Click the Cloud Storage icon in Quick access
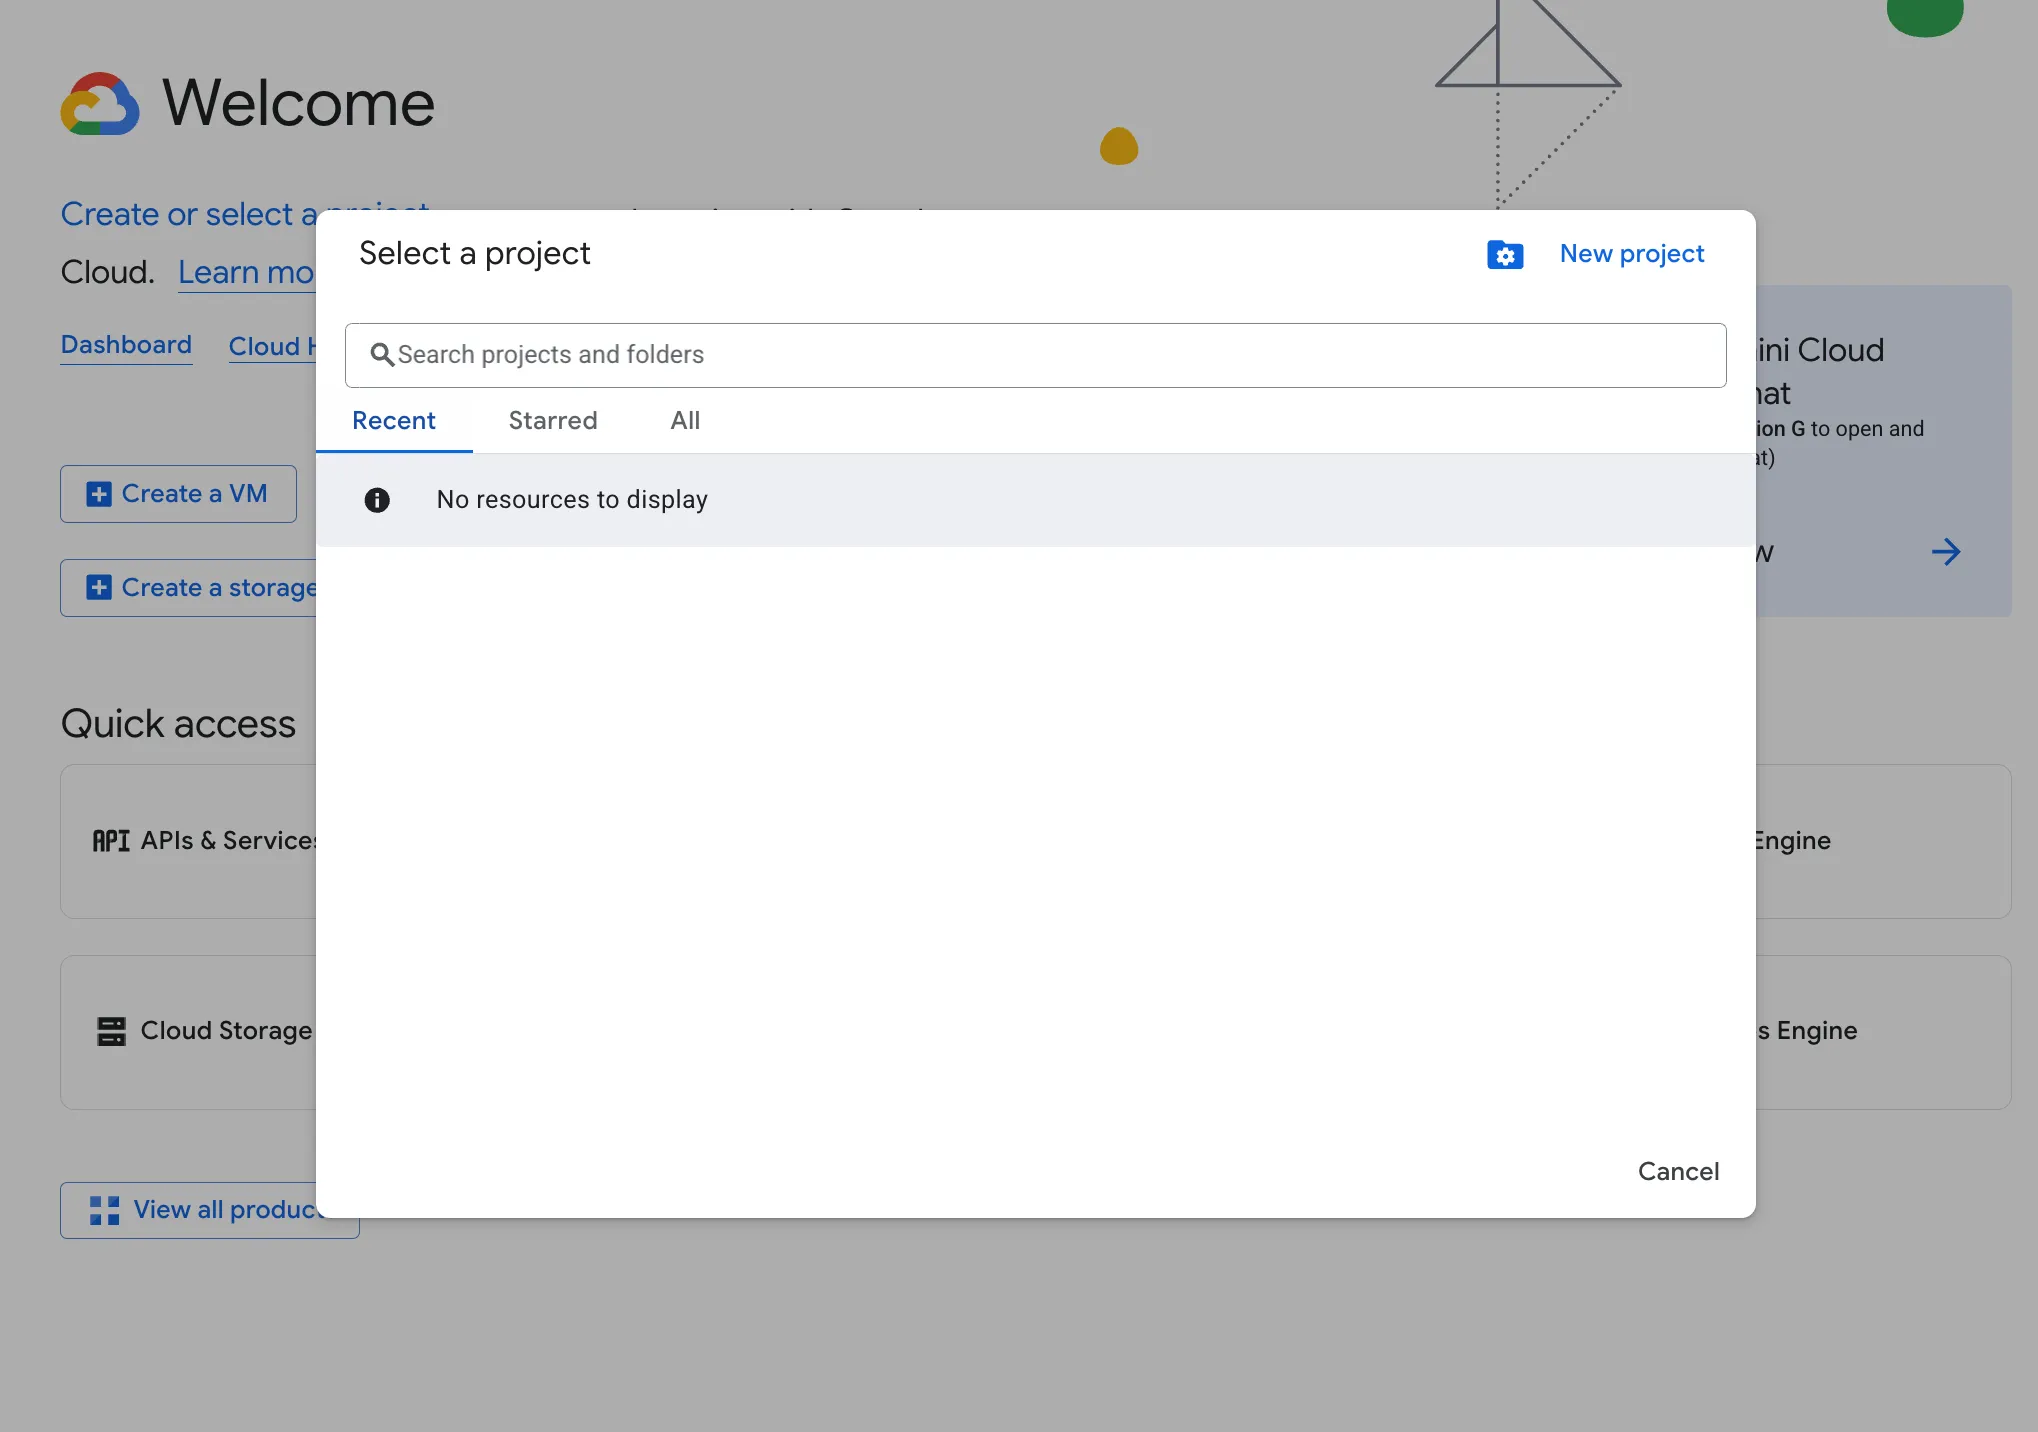 tap(112, 1031)
